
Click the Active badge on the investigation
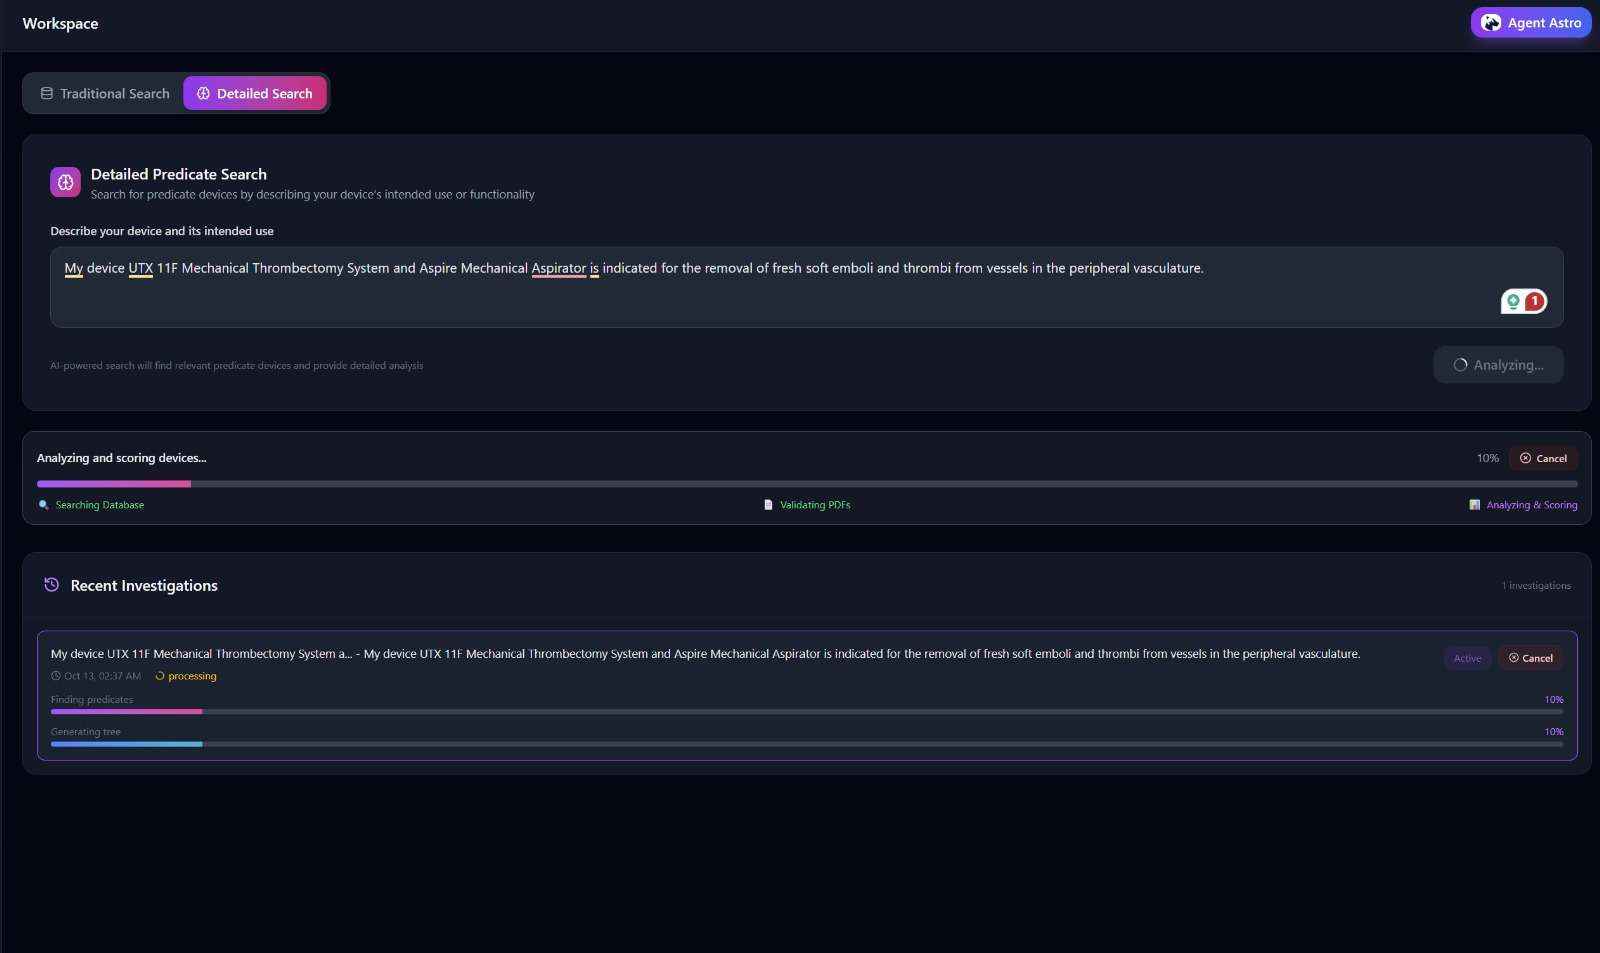pyautogui.click(x=1467, y=658)
